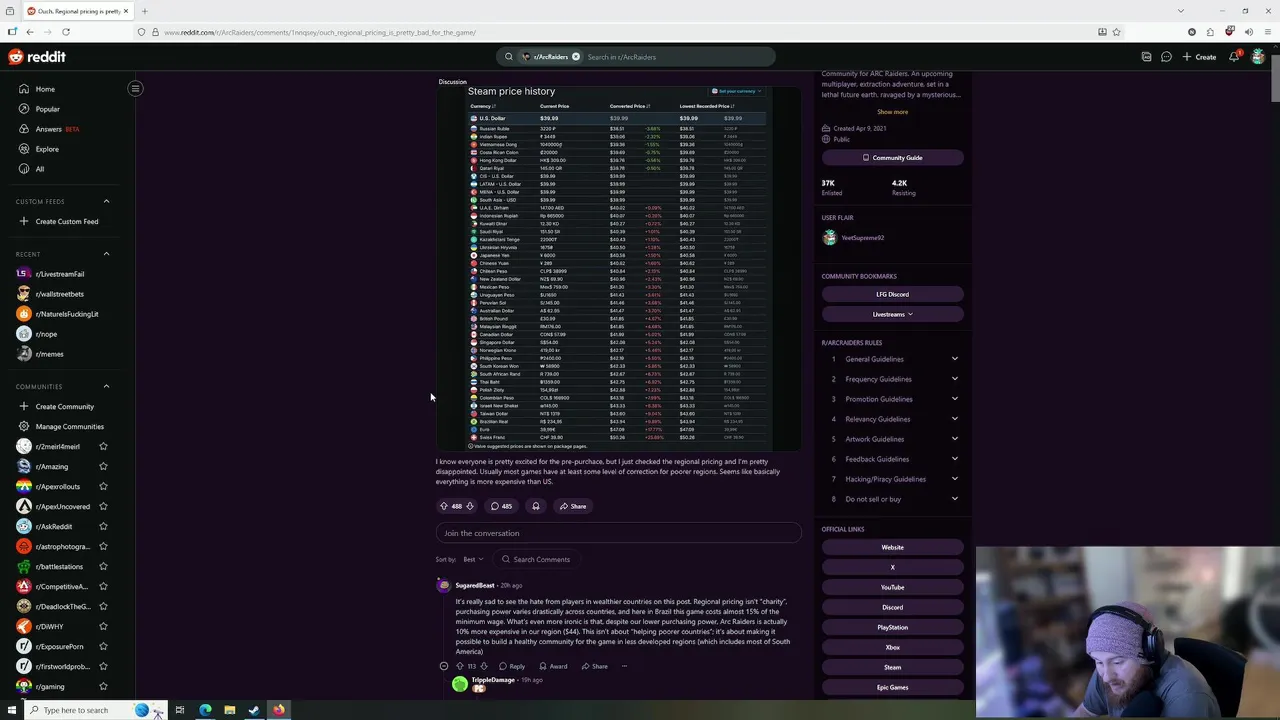Click Show more in community description

point(893,112)
